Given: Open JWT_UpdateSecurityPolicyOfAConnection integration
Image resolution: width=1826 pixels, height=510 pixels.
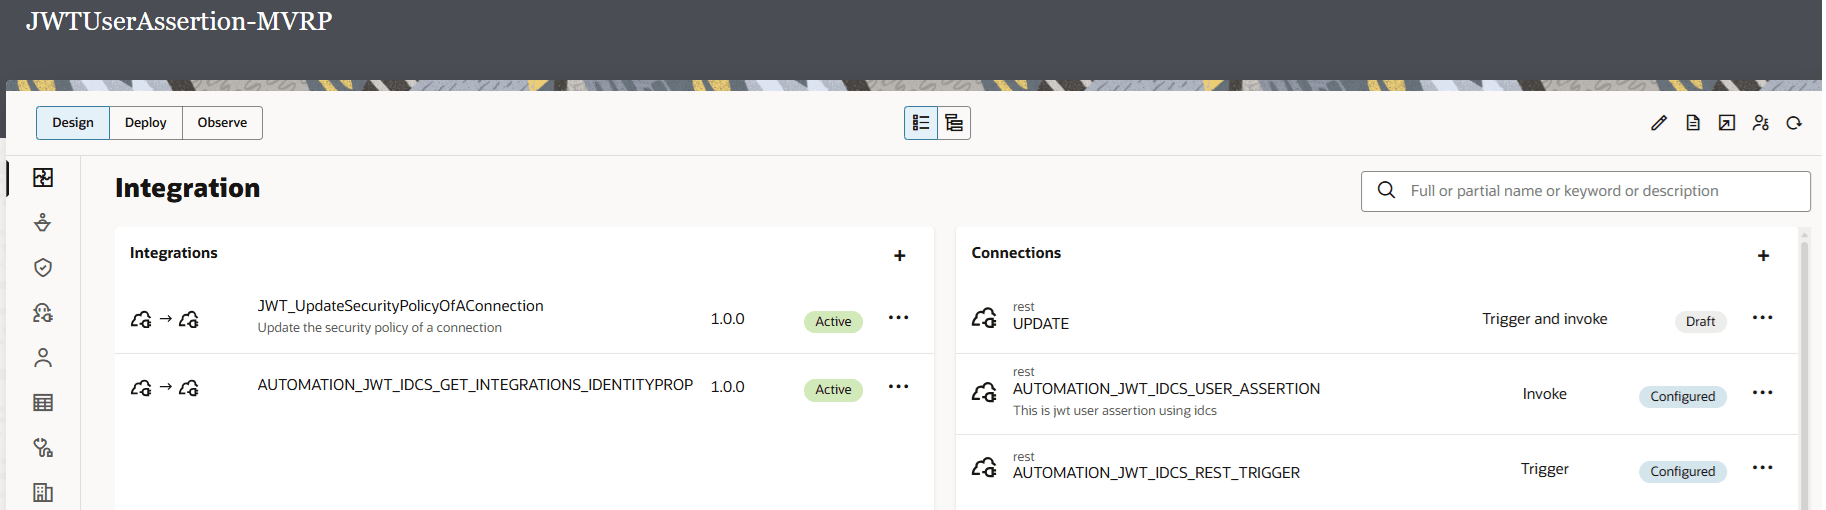Looking at the screenshot, I should 400,306.
